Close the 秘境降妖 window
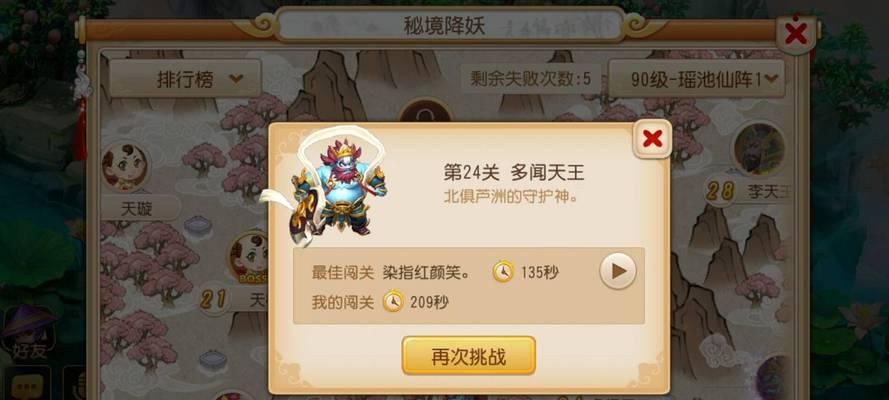889x400 pixels. click(x=796, y=34)
